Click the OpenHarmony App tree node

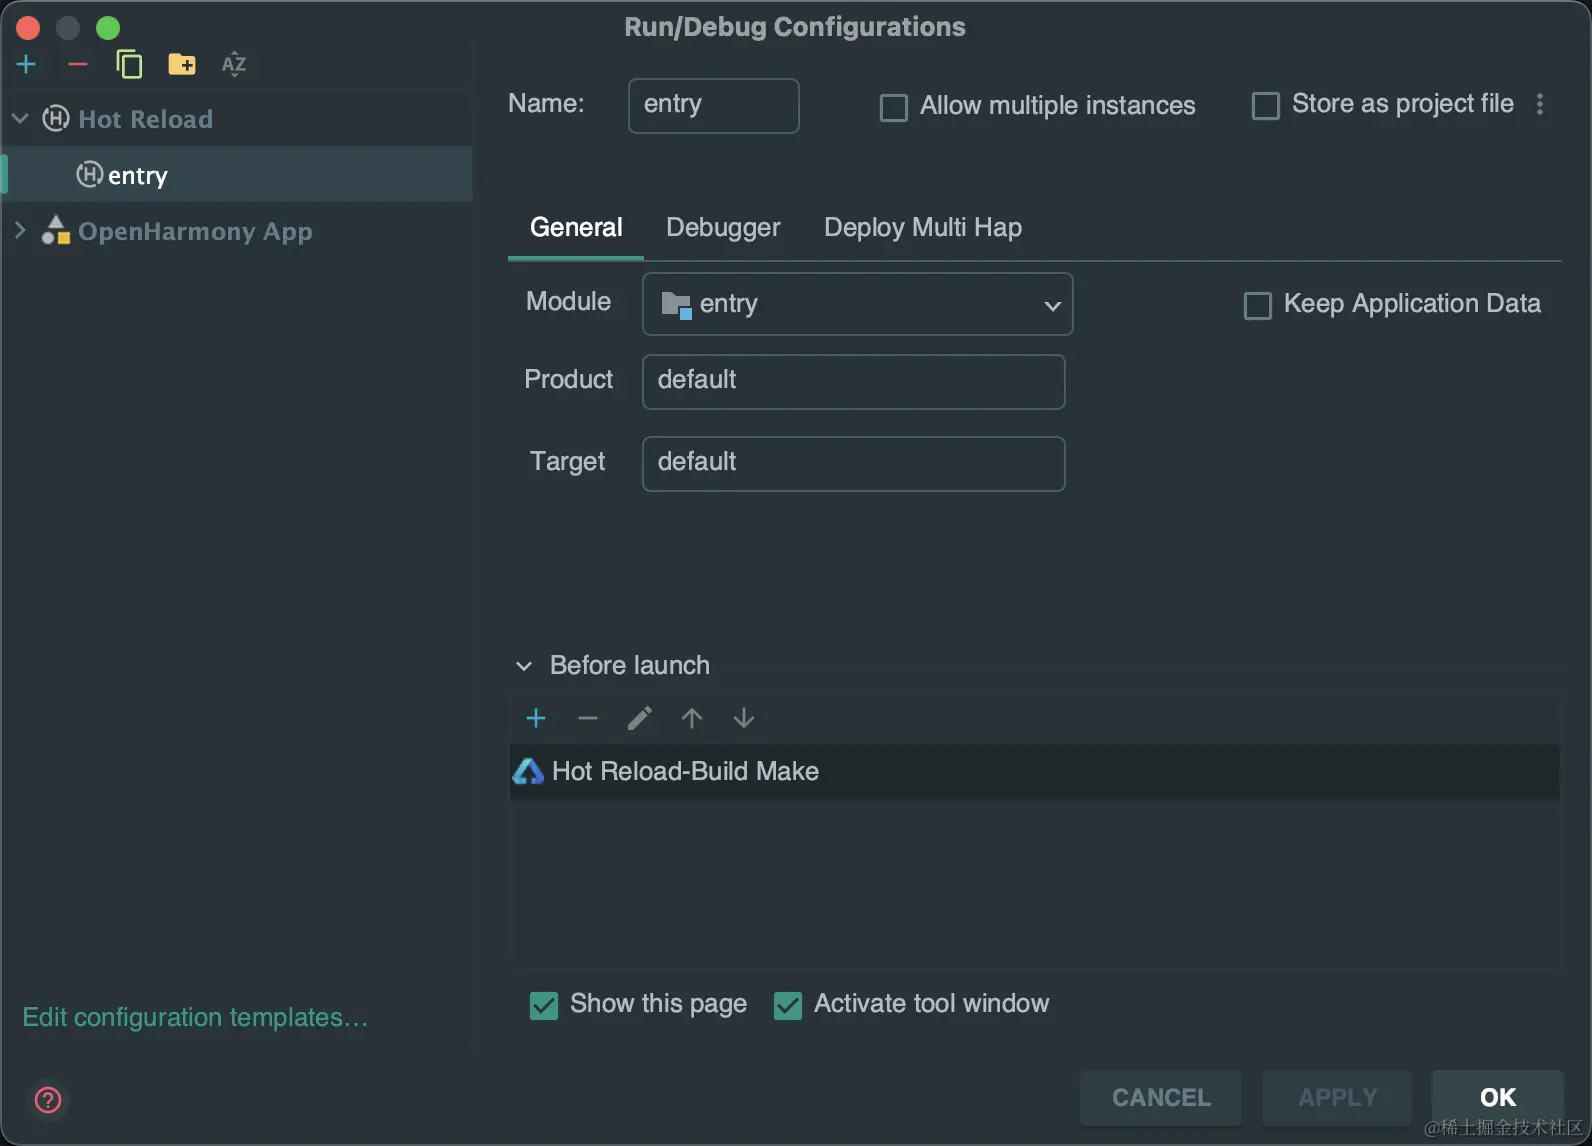coord(195,231)
